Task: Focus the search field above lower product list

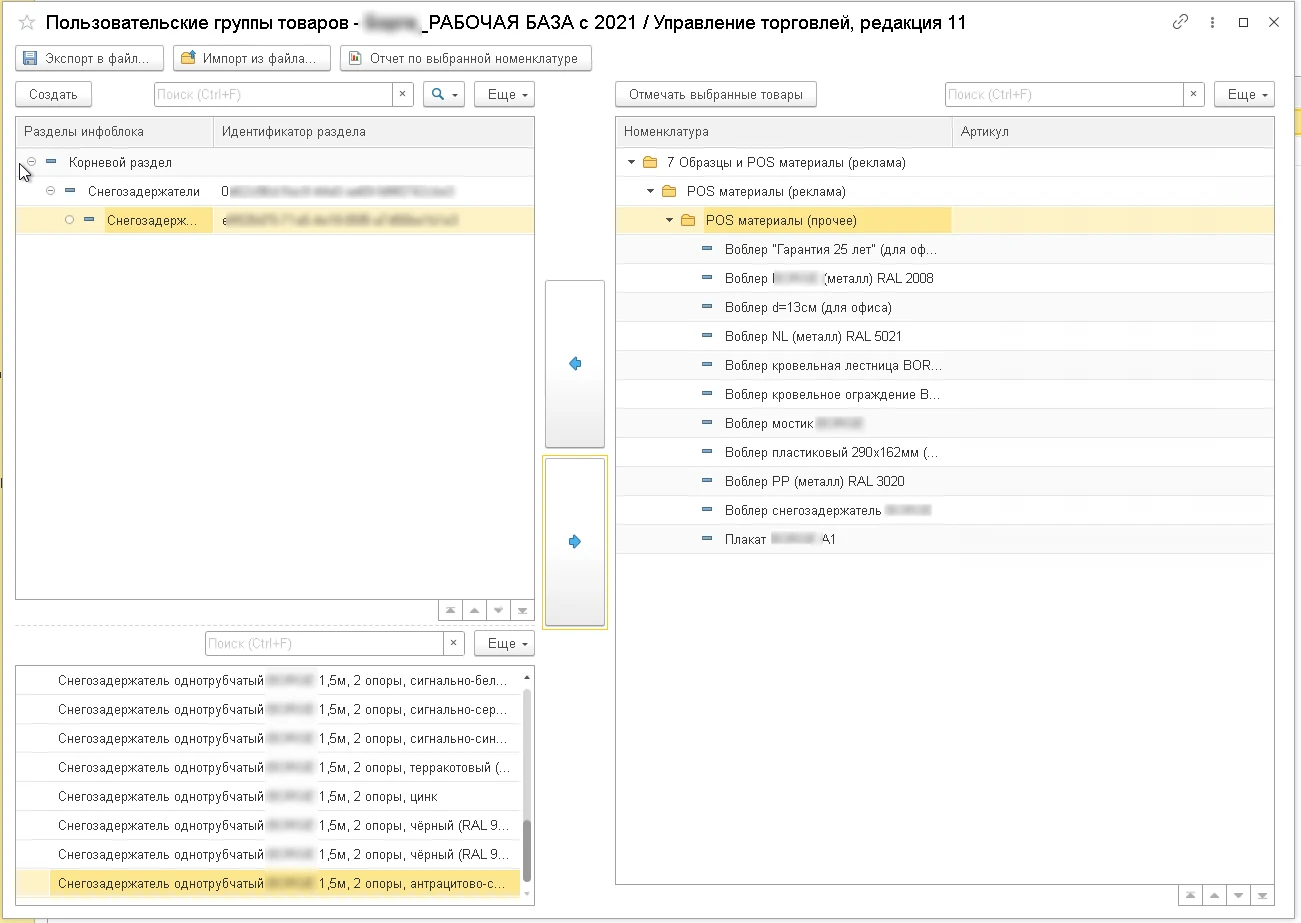Action: (324, 643)
